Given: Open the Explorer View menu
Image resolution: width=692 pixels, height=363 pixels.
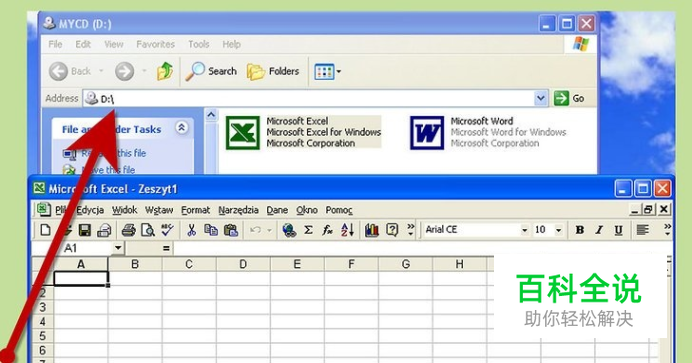Looking at the screenshot, I should tap(114, 44).
